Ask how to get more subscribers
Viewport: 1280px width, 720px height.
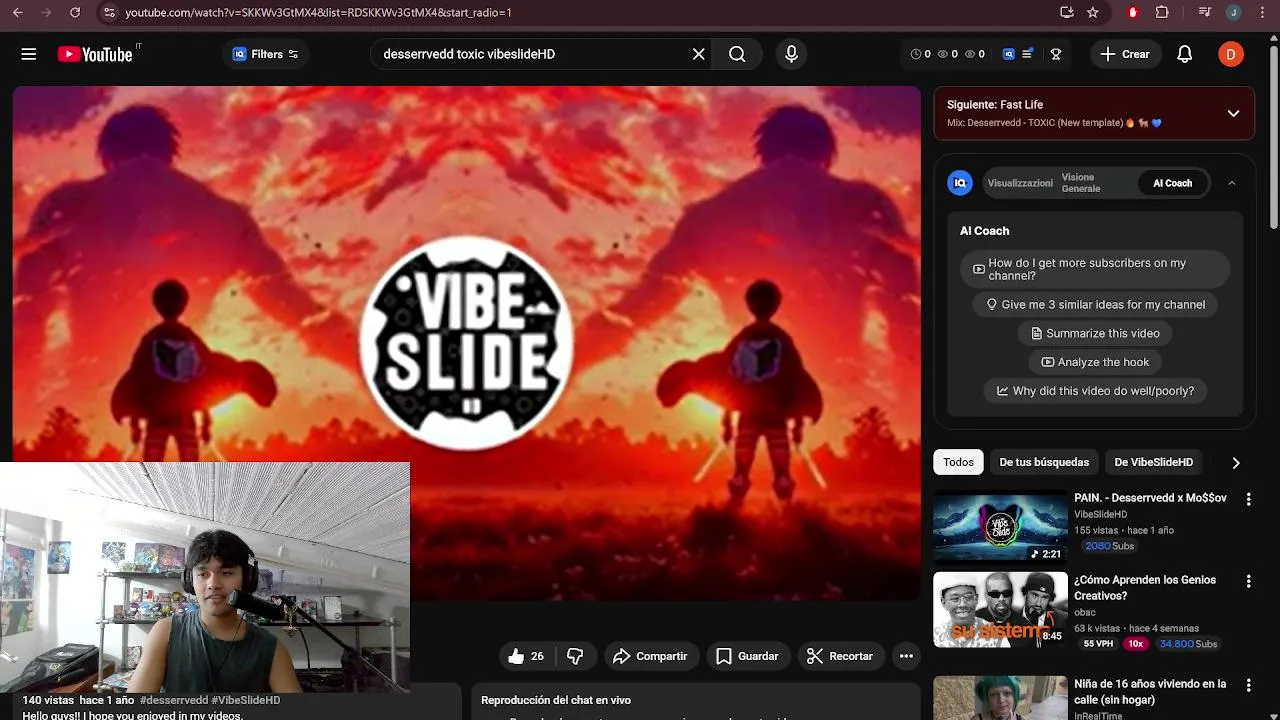(1094, 269)
